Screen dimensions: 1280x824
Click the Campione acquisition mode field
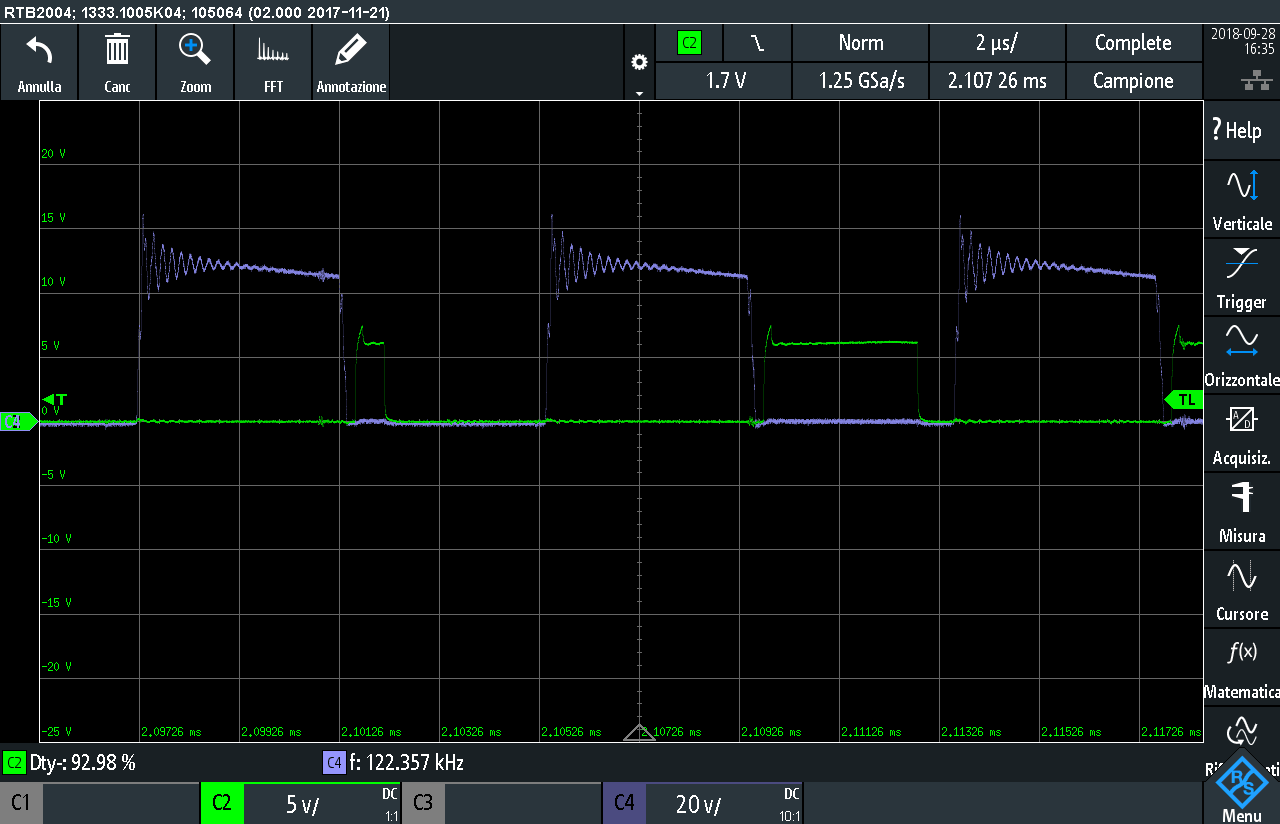(x=1134, y=81)
